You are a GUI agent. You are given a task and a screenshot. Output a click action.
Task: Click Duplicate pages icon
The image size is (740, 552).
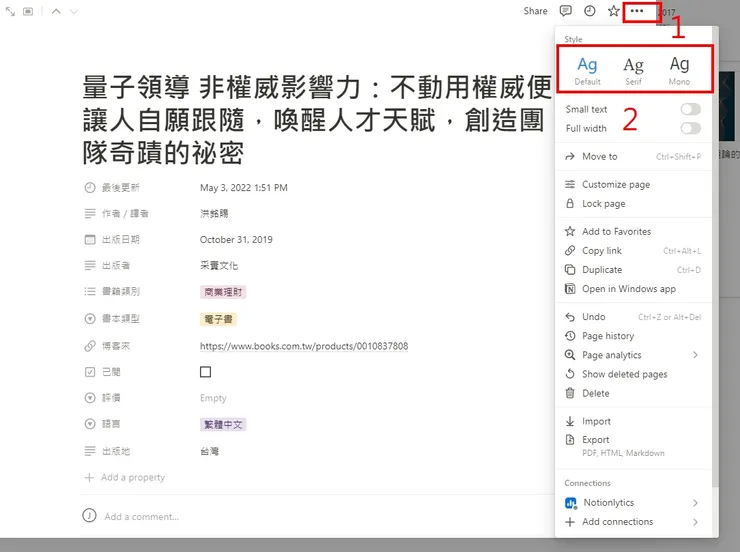click(570, 270)
